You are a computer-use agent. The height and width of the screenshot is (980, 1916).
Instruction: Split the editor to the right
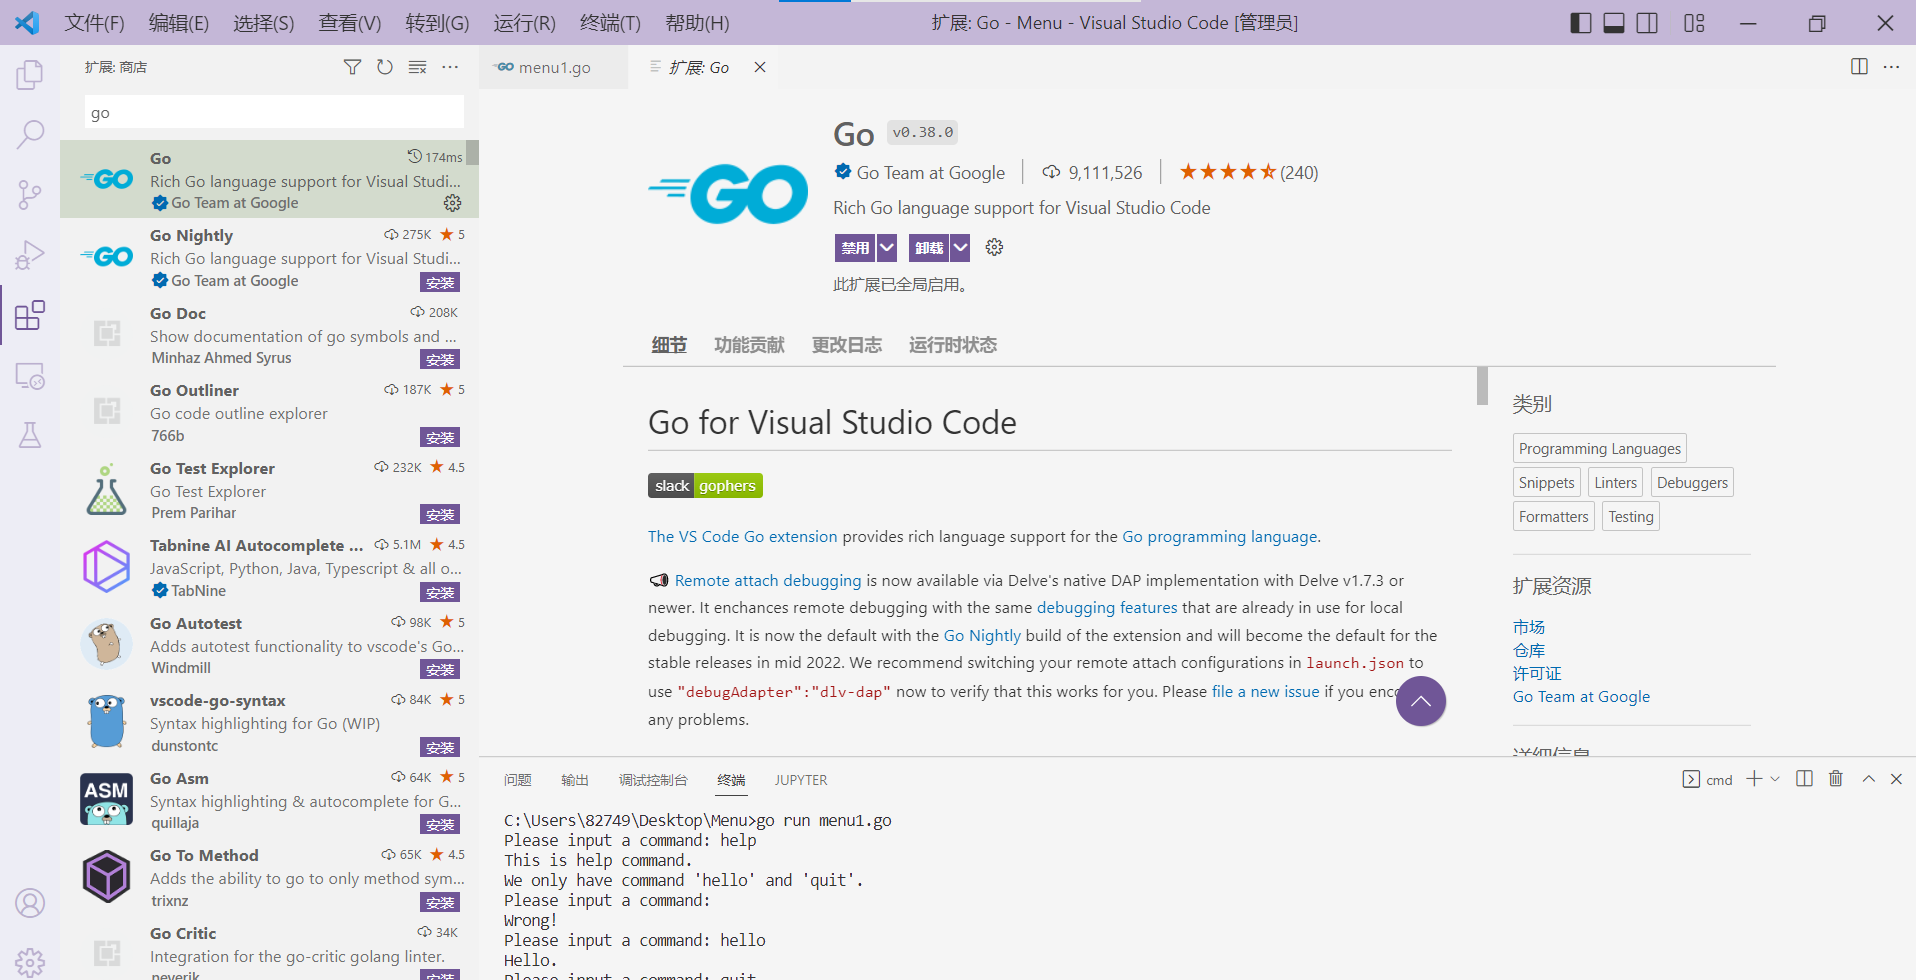tap(1859, 67)
